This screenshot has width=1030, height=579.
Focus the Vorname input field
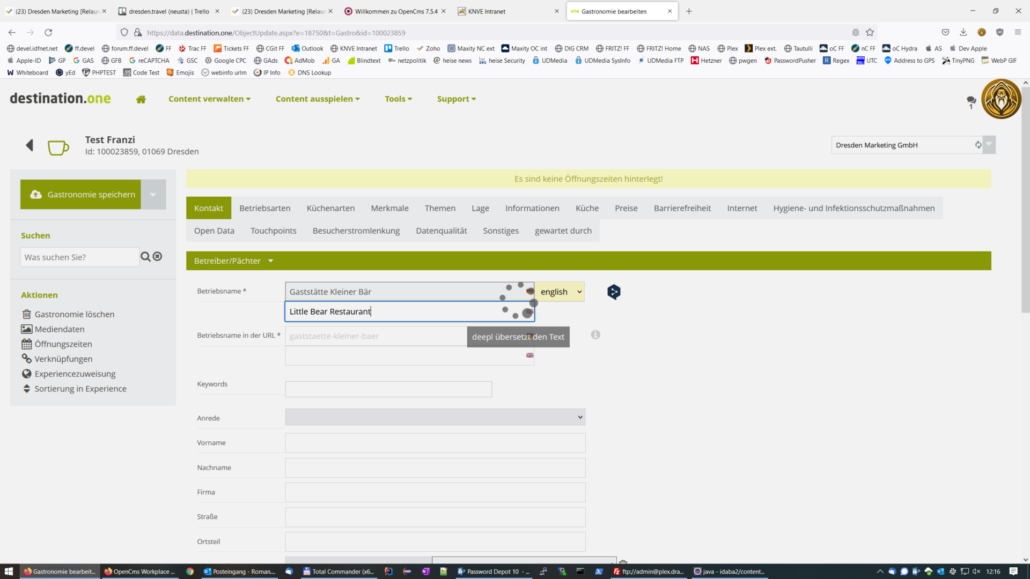[x=435, y=443]
